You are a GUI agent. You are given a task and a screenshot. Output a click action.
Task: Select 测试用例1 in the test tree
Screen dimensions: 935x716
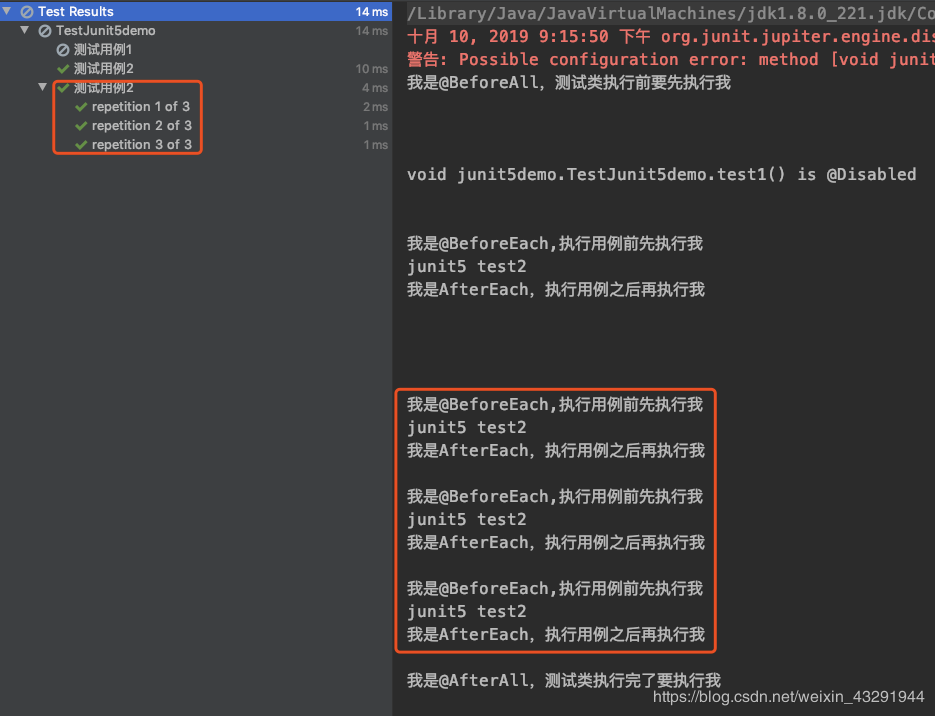click(x=100, y=49)
